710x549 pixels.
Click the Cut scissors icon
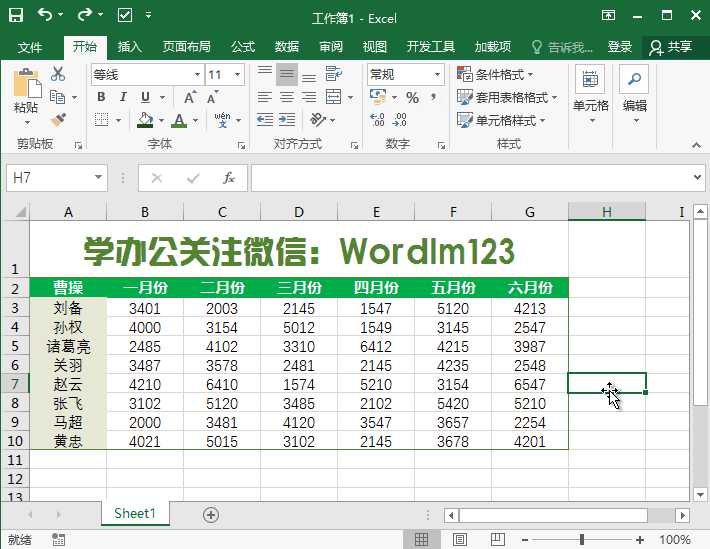pyautogui.click(x=58, y=74)
